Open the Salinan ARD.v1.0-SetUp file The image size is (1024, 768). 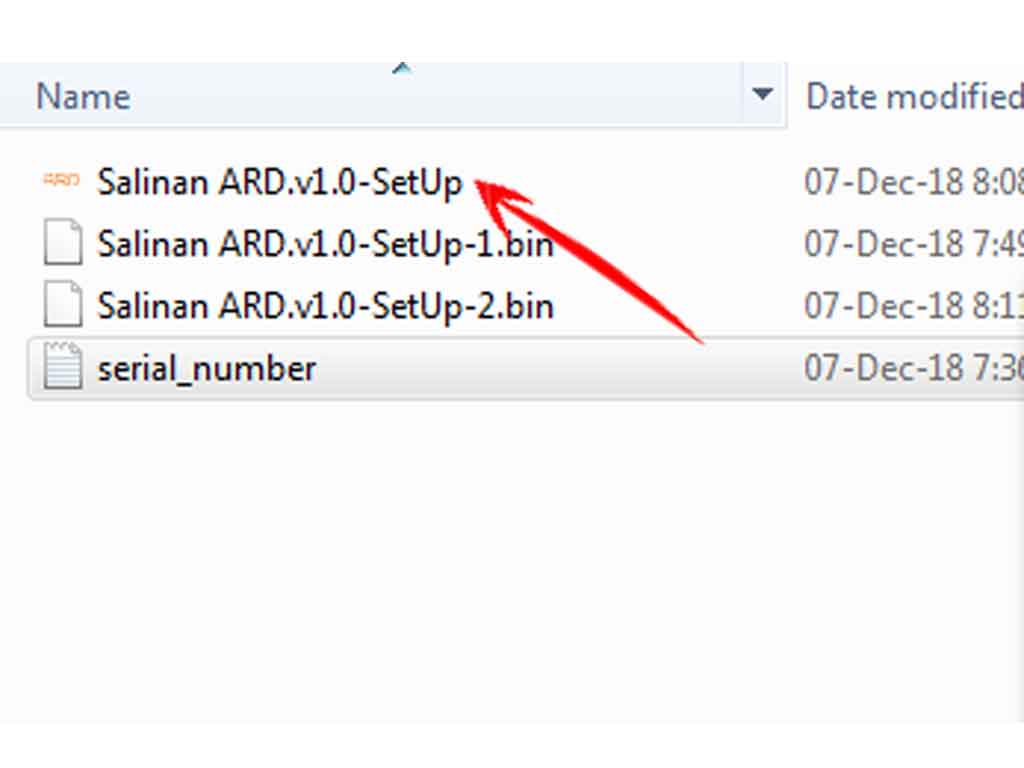click(x=280, y=182)
